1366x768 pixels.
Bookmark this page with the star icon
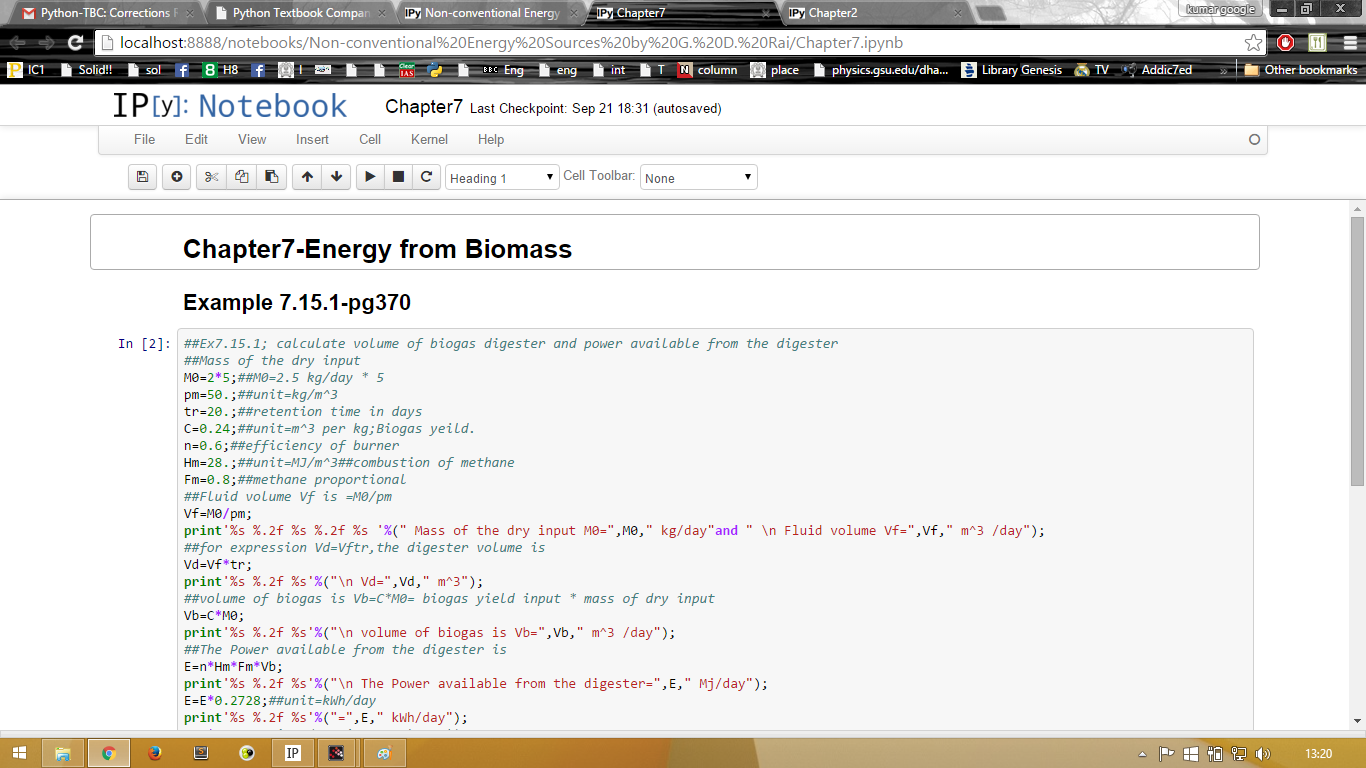click(1253, 43)
